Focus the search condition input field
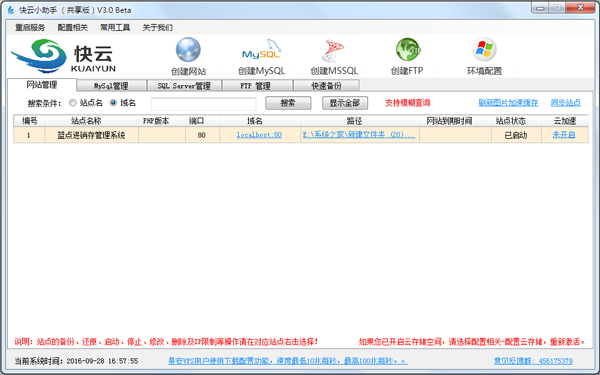The width and height of the screenshot is (600, 375). coord(203,103)
